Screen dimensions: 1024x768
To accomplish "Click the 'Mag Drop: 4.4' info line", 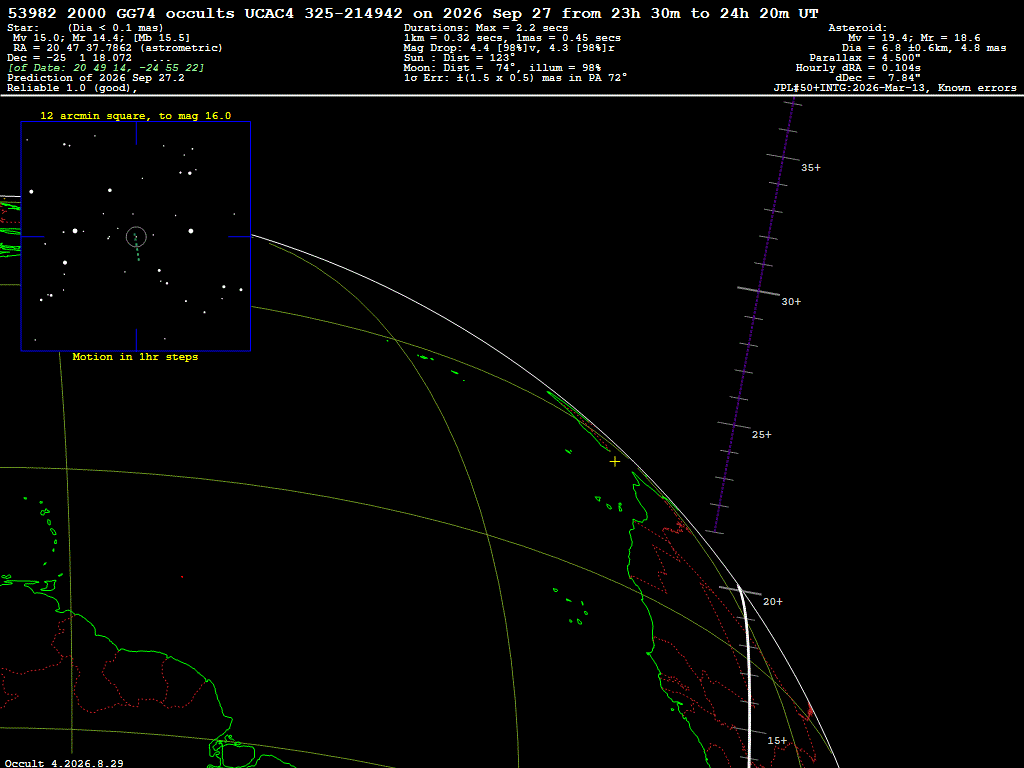I will pos(509,48).
